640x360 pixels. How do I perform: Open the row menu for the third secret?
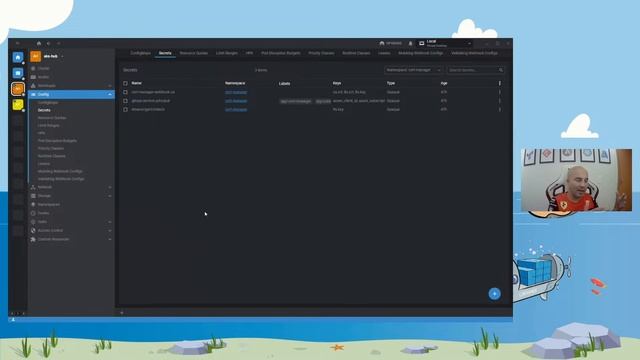pos(500,110)
